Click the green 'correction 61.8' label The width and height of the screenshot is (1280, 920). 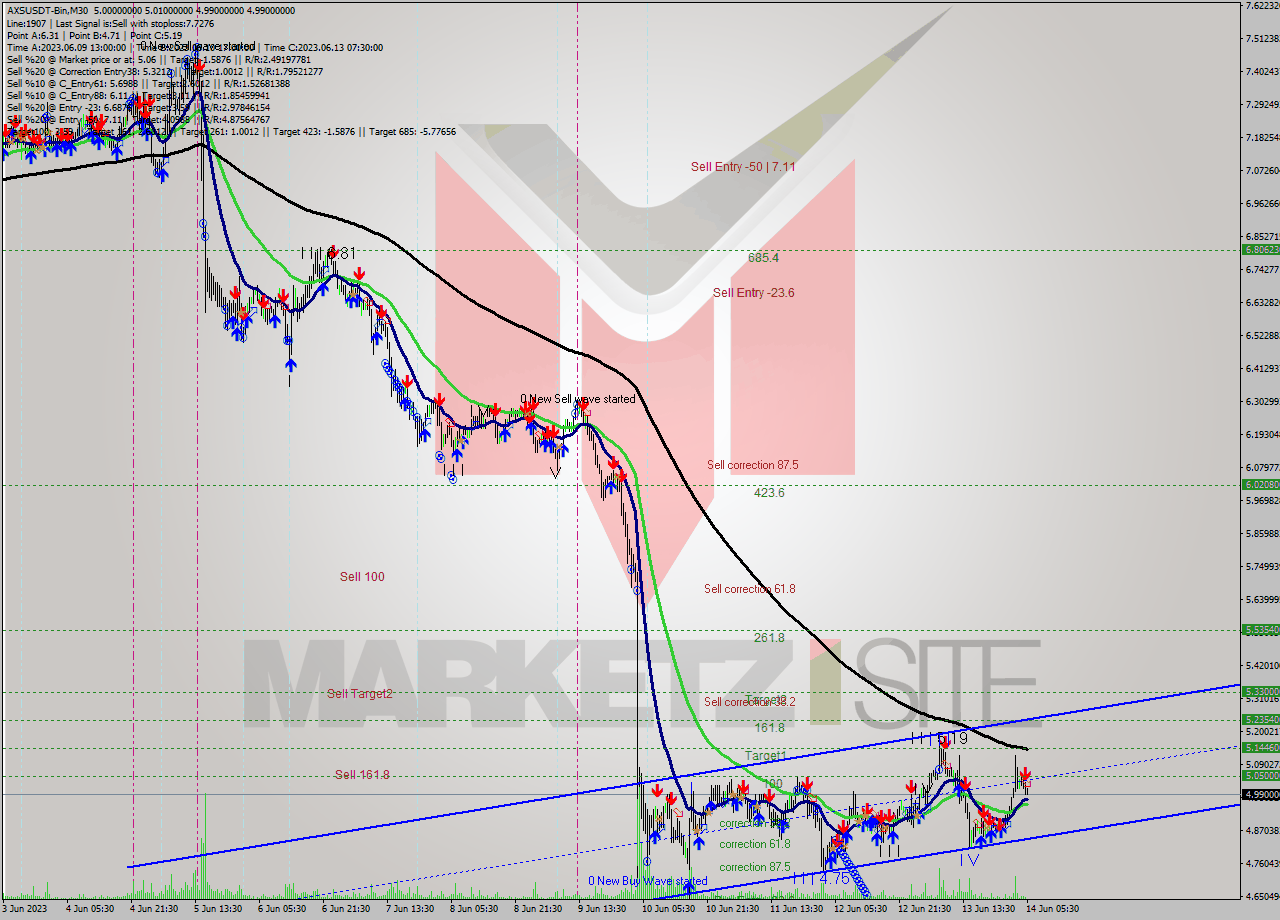tap(755, 844)
